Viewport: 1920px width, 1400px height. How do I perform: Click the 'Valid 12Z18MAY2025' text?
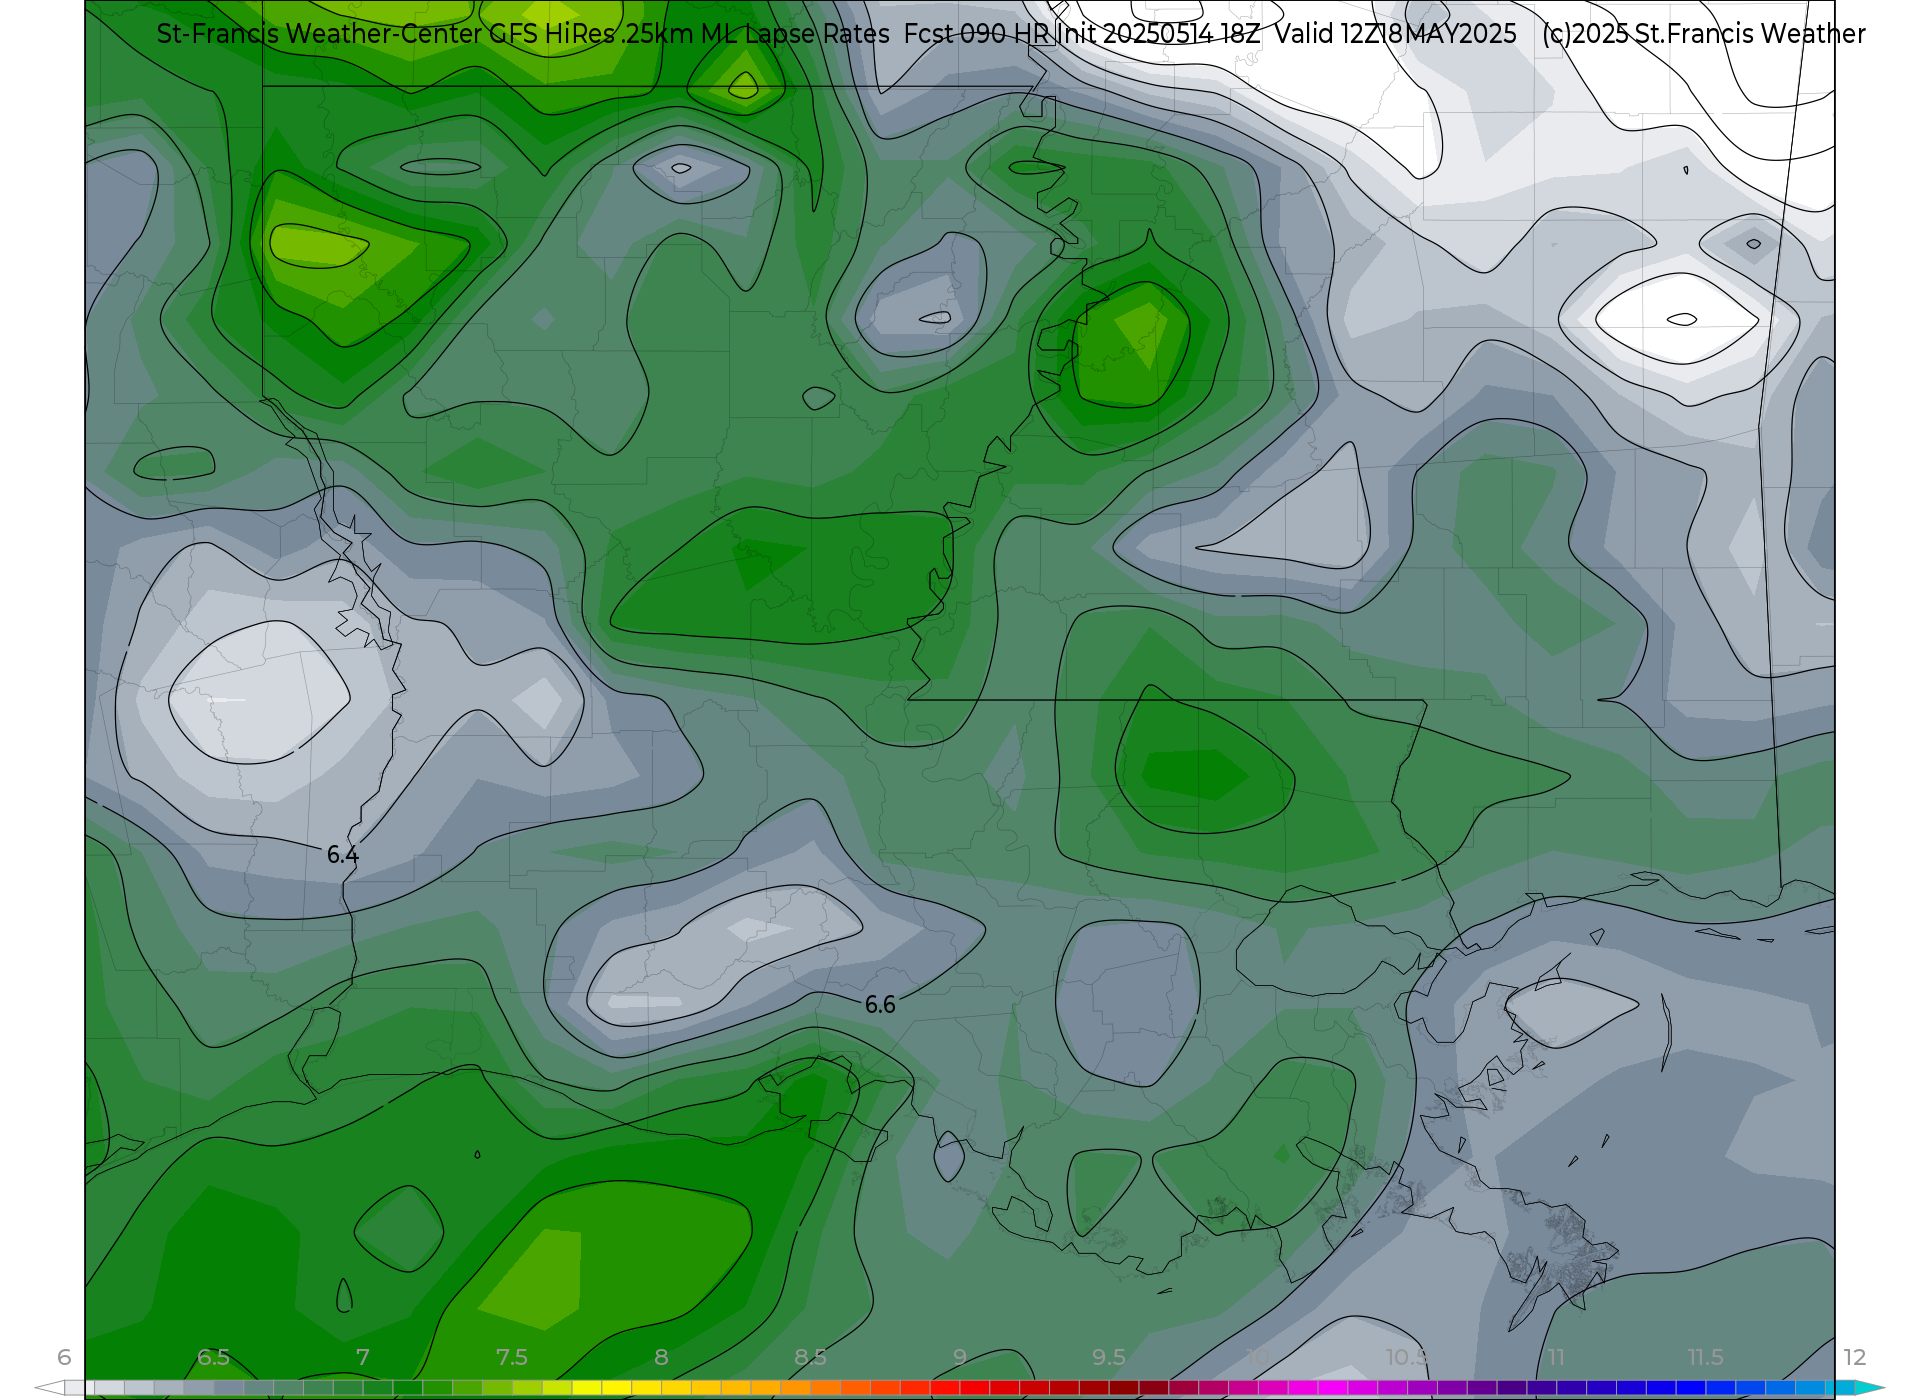point(1395,34)
